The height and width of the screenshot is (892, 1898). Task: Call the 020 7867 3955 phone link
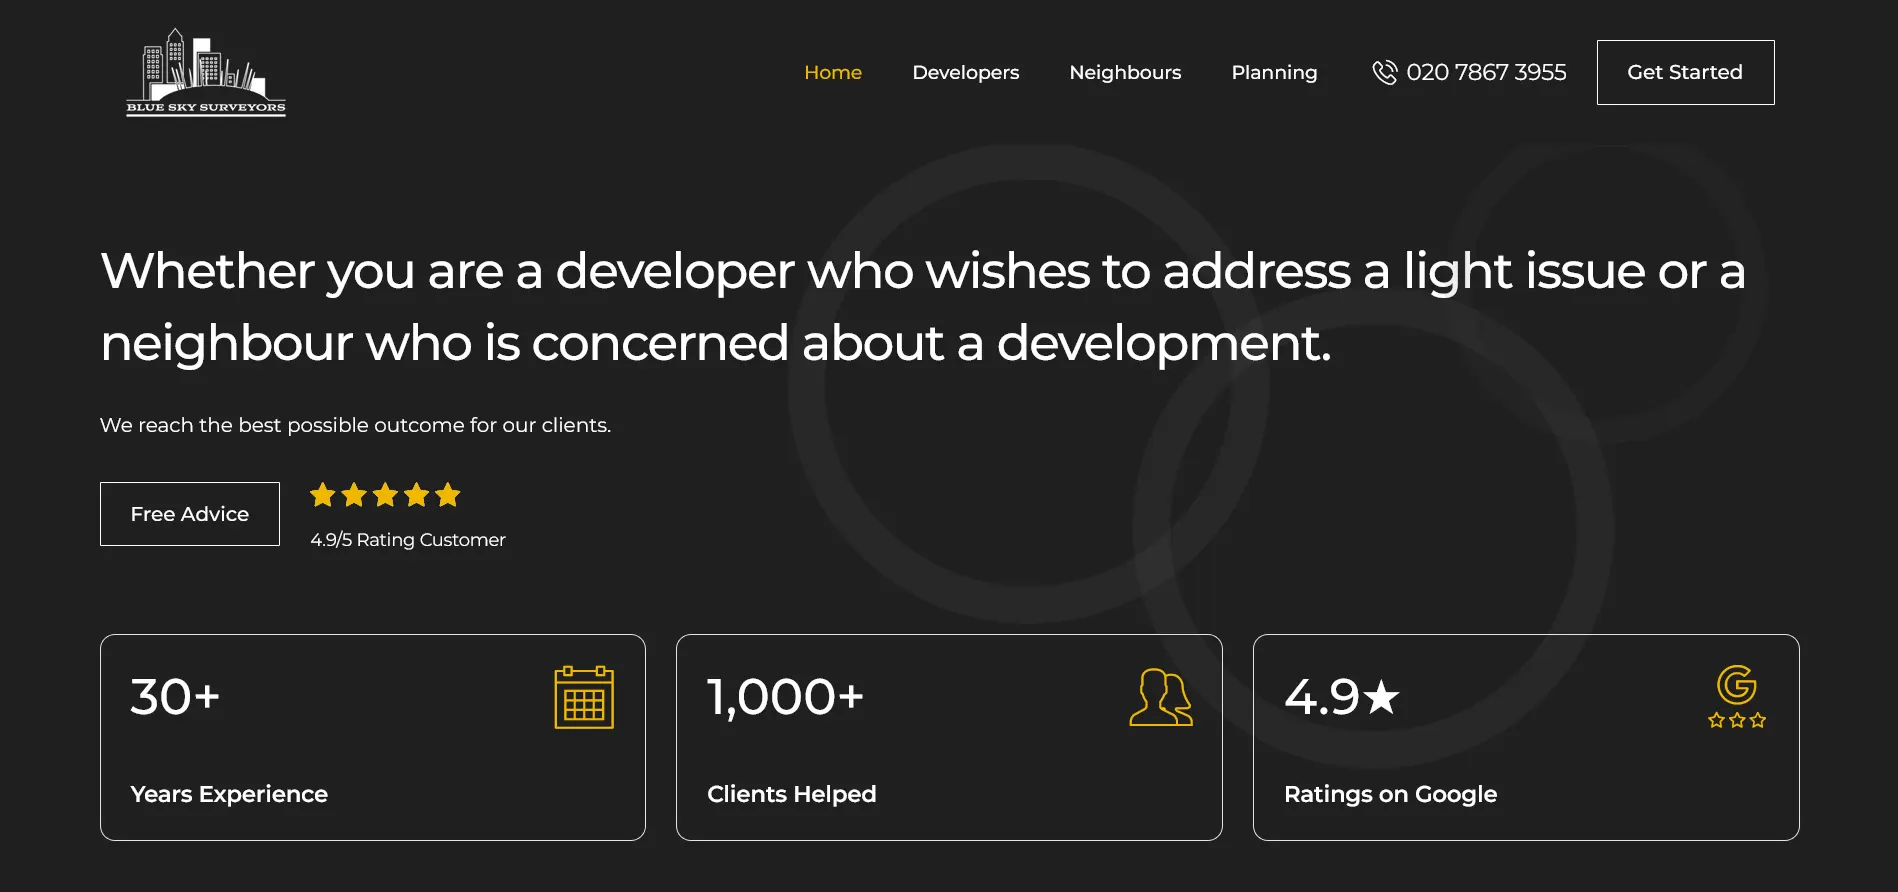click(x=1486, y=72)
